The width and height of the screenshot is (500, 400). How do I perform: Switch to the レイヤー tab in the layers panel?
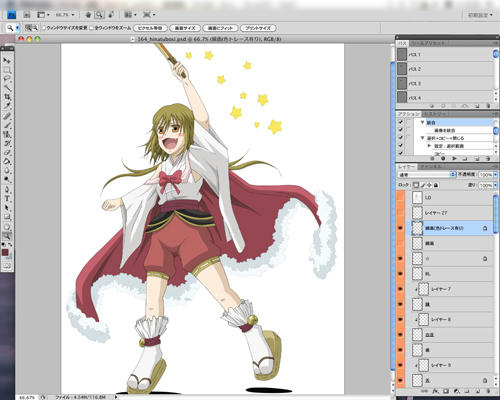406,166
